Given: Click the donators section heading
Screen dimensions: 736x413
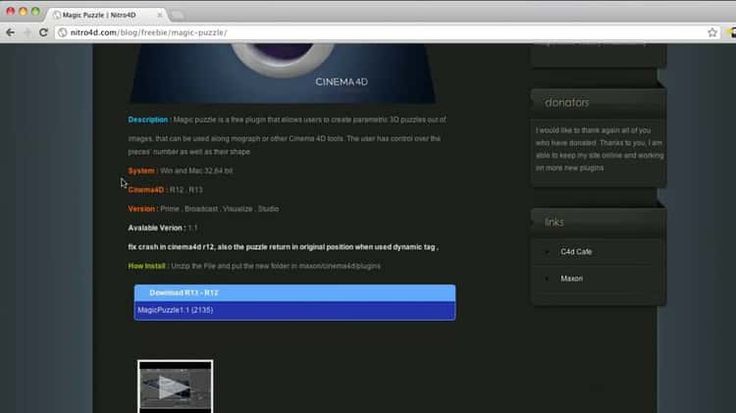Looking at the screenshot, I should click(567, 102).
